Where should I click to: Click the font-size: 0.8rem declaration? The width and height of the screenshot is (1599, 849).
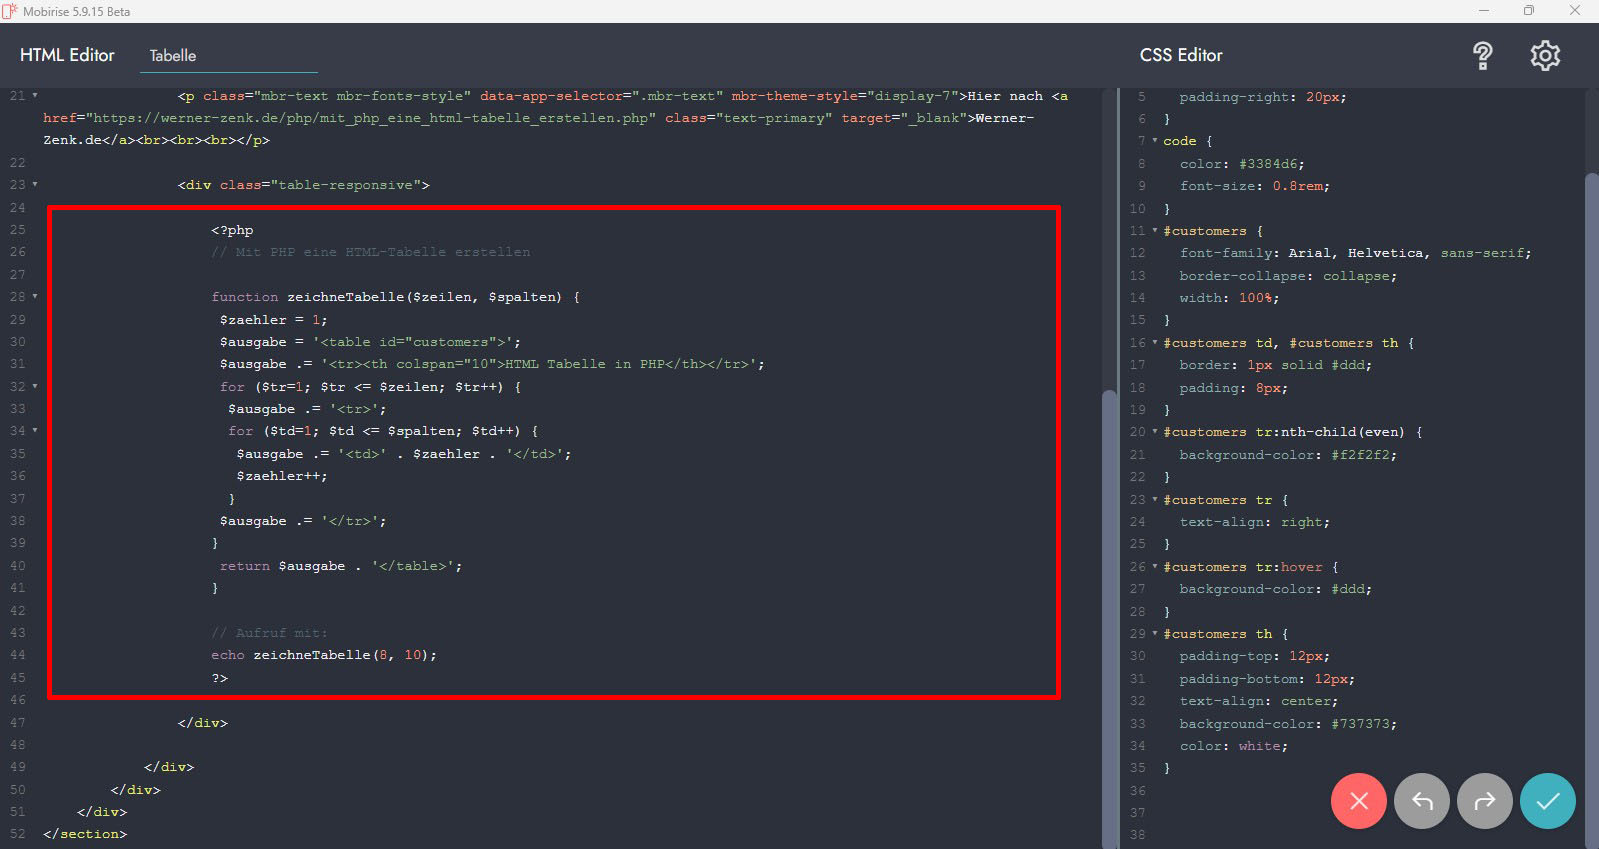[1255, 186]
